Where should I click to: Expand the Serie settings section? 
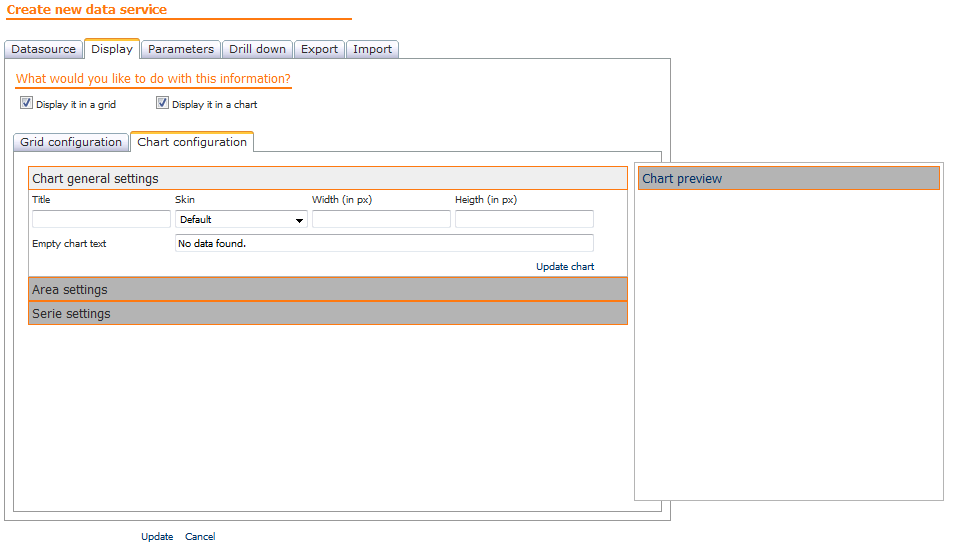328,313
